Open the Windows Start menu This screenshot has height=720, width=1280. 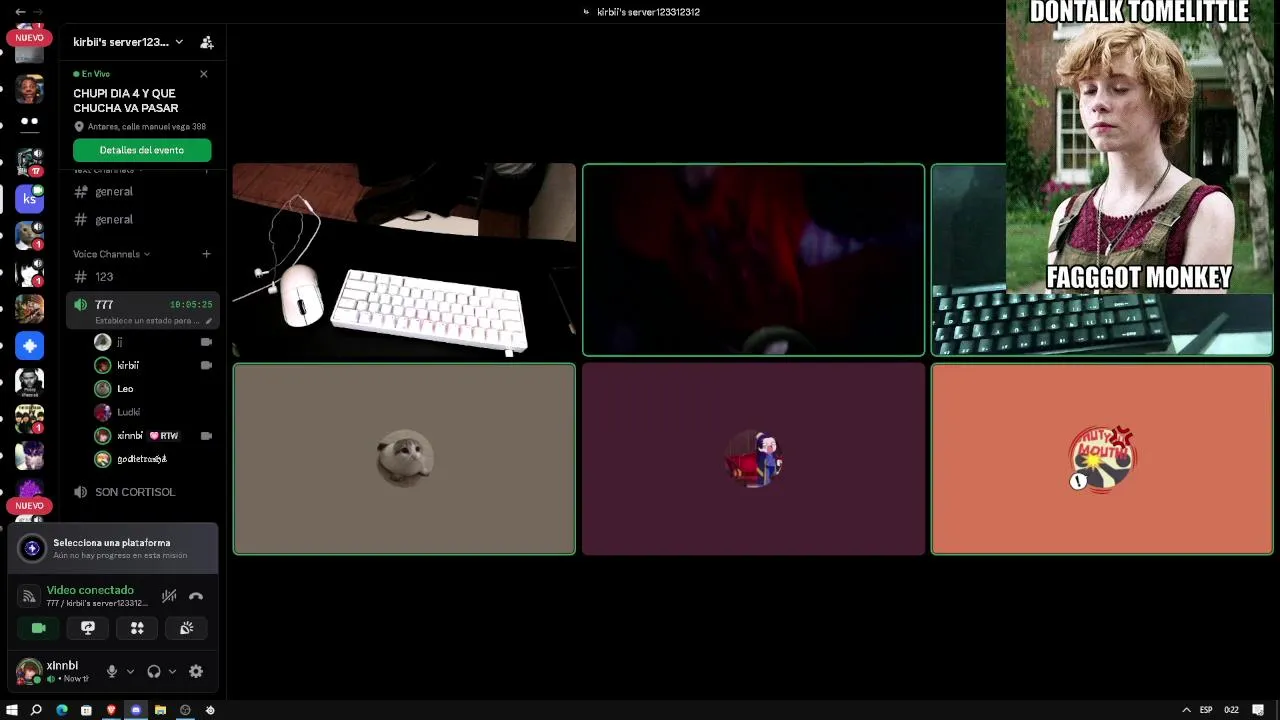(12, 710)
